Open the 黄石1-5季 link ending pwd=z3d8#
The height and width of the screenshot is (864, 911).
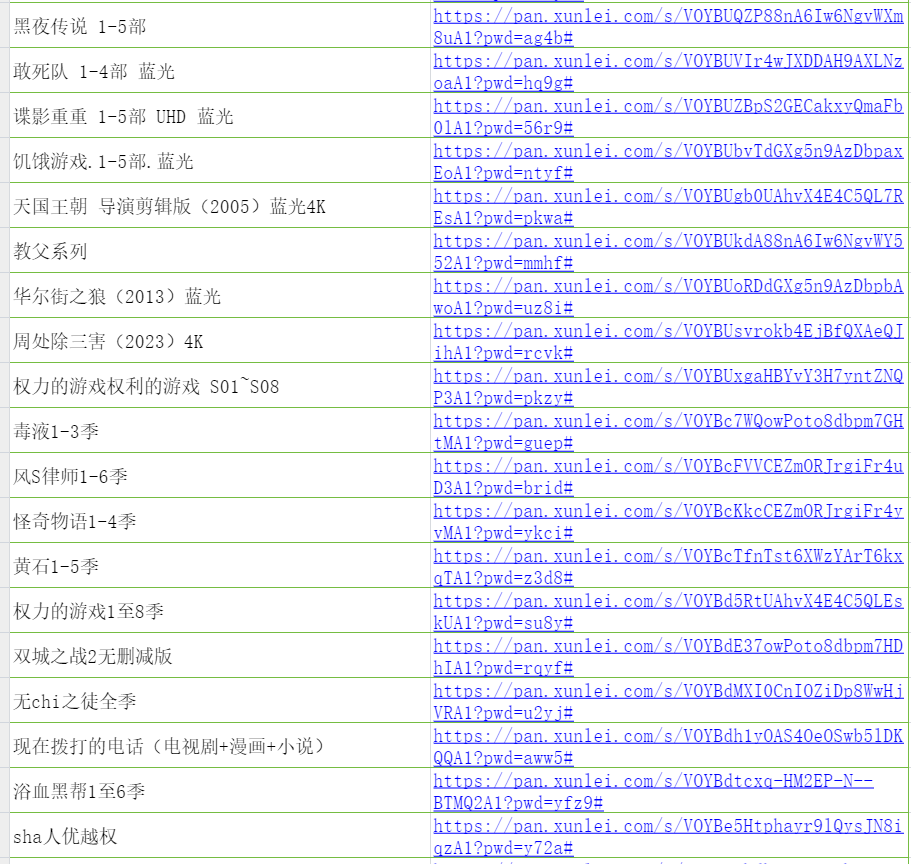point(667,557)
